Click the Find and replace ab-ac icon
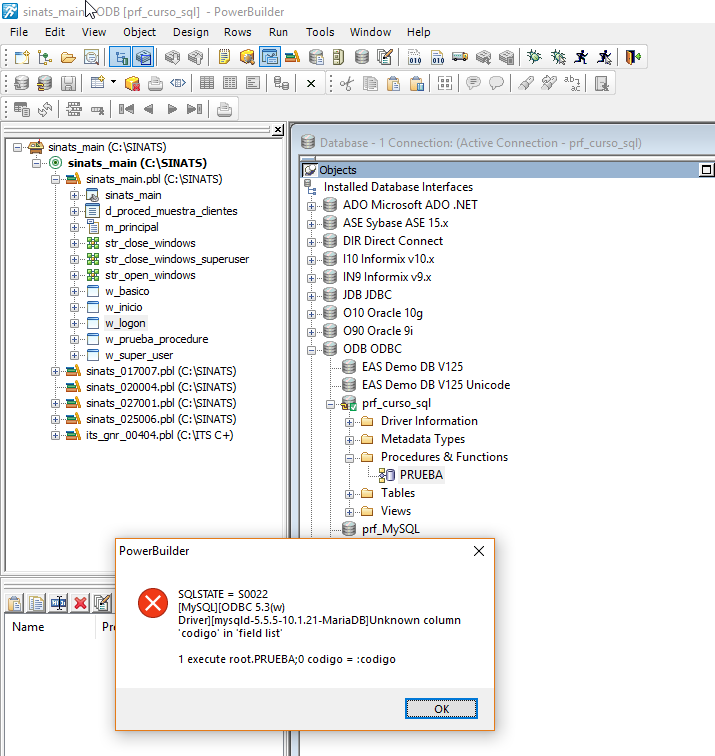The width and height of the screenshot is (715, 756). 572,83
